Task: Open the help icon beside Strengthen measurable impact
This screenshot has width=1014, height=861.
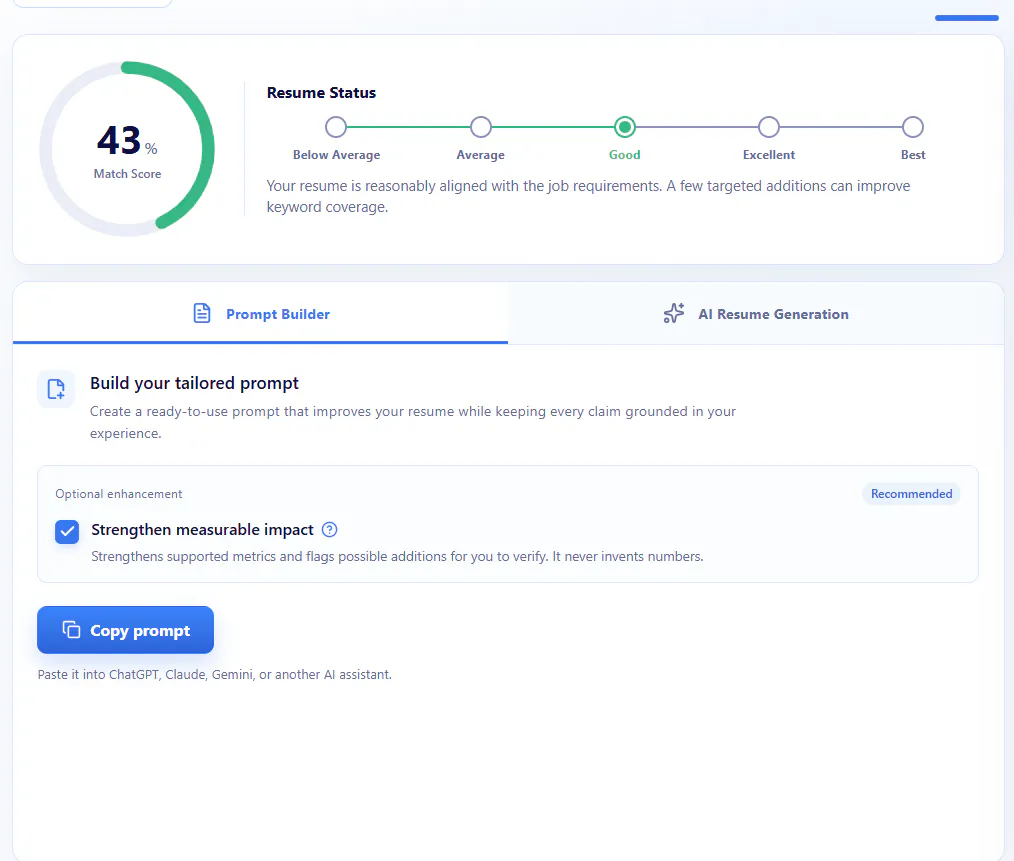Action: click(329, 530)
